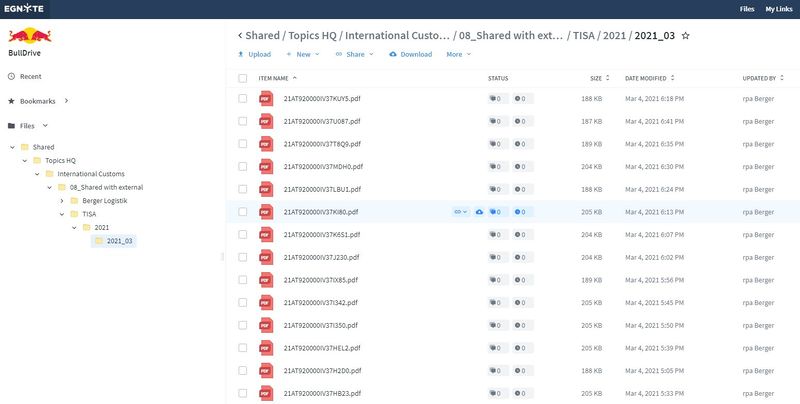Viewport: 800px width, 404px height.
Task: Click PDF icon of 21AT920000IV37LBU1.pdf
Action: (x=266, y=189)
